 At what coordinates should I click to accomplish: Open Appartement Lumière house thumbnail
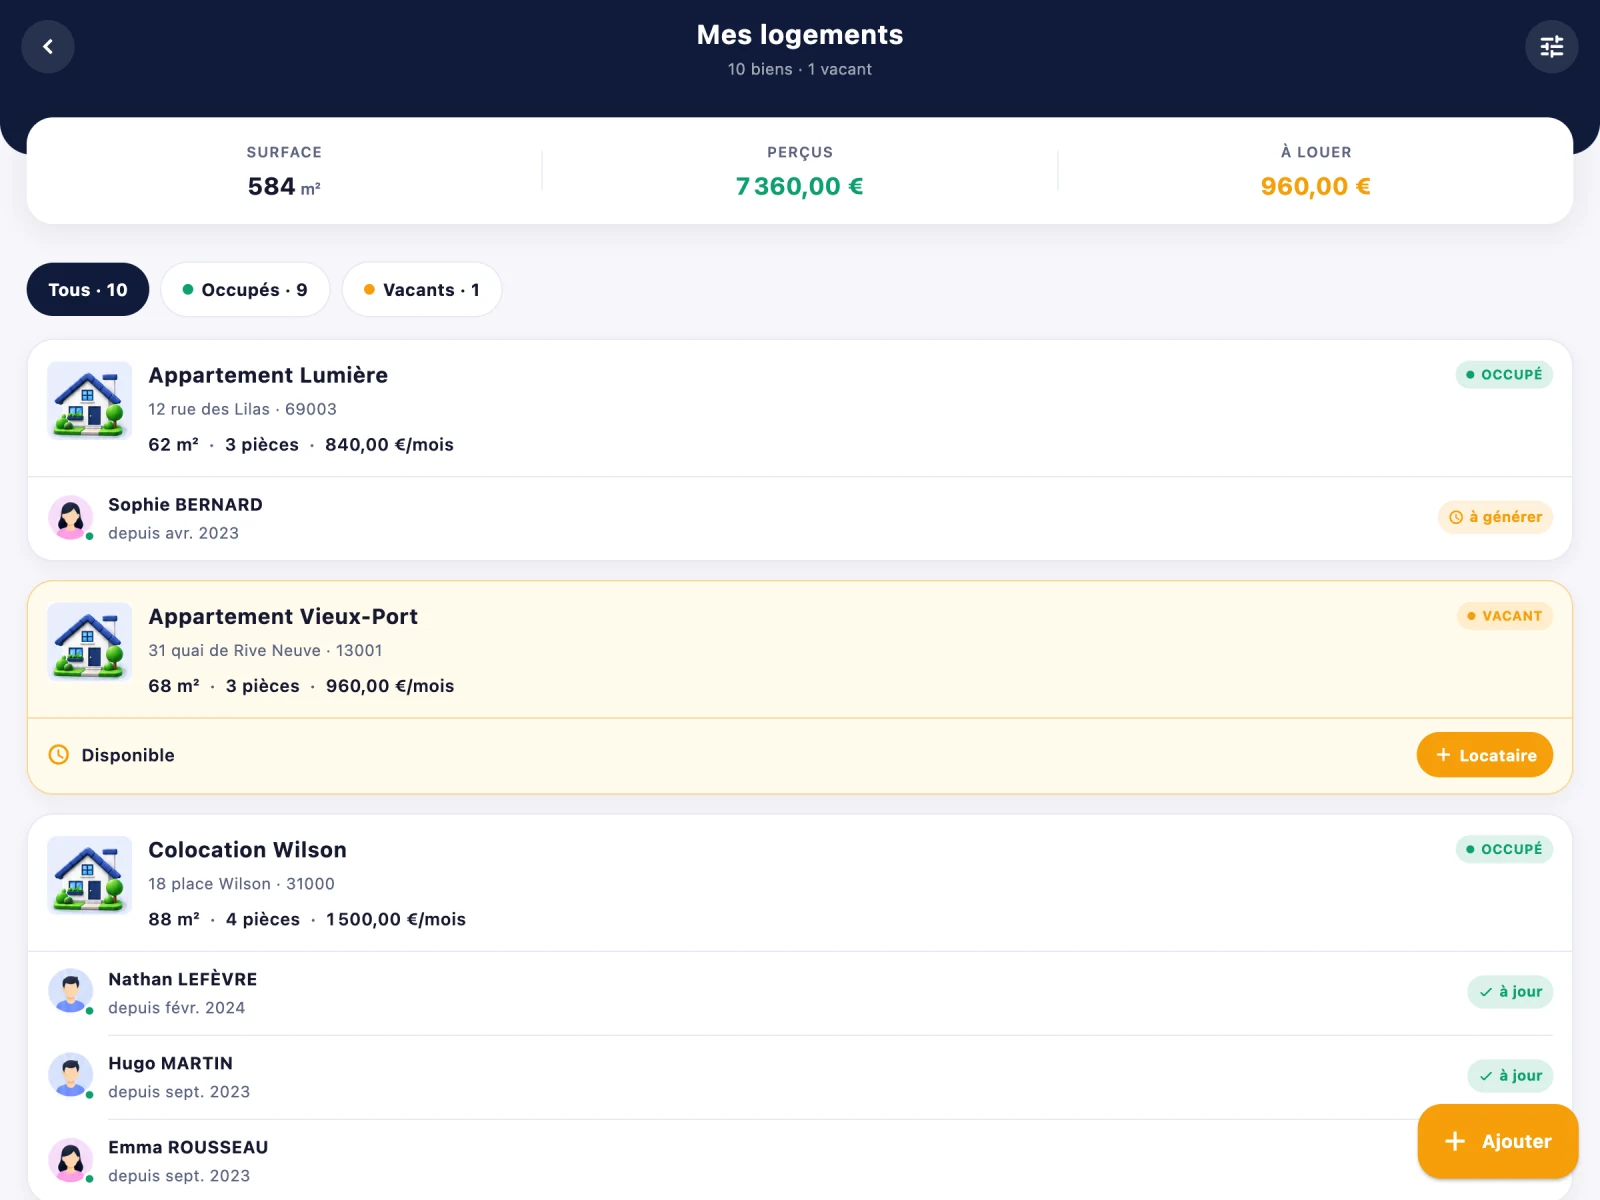pos(90,401)
